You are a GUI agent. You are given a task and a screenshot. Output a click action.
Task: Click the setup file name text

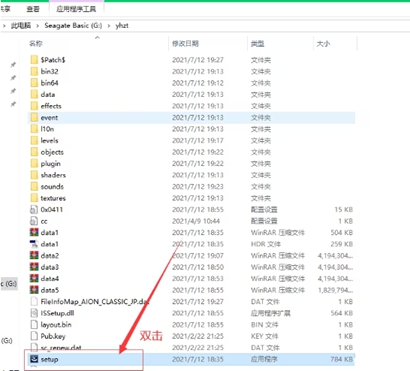click(49, 359)
